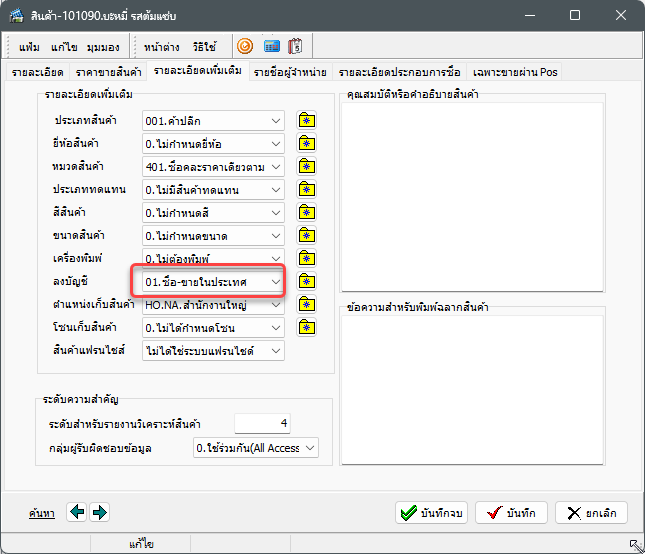The width and height of the screenshot is (645, 554).
Task: Open the ลงบัญชี dropdown list
Action: pyautogui.click(x=275, y=282)
